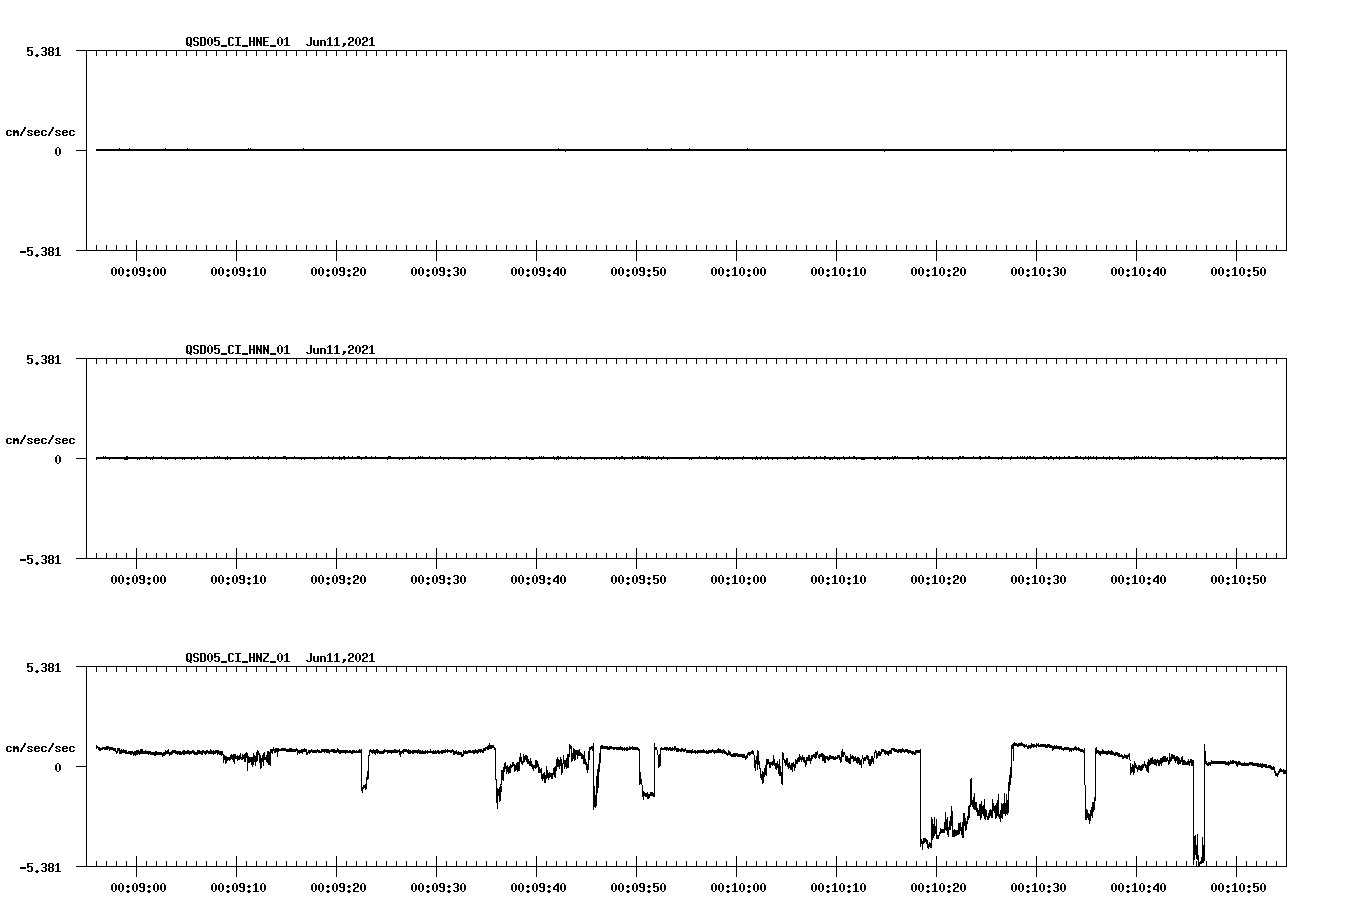The width and height of the screenshot is (1358, 924).
Task: Click the 00:10:10 time label under HNZ chart
Action: coord(838,888)
